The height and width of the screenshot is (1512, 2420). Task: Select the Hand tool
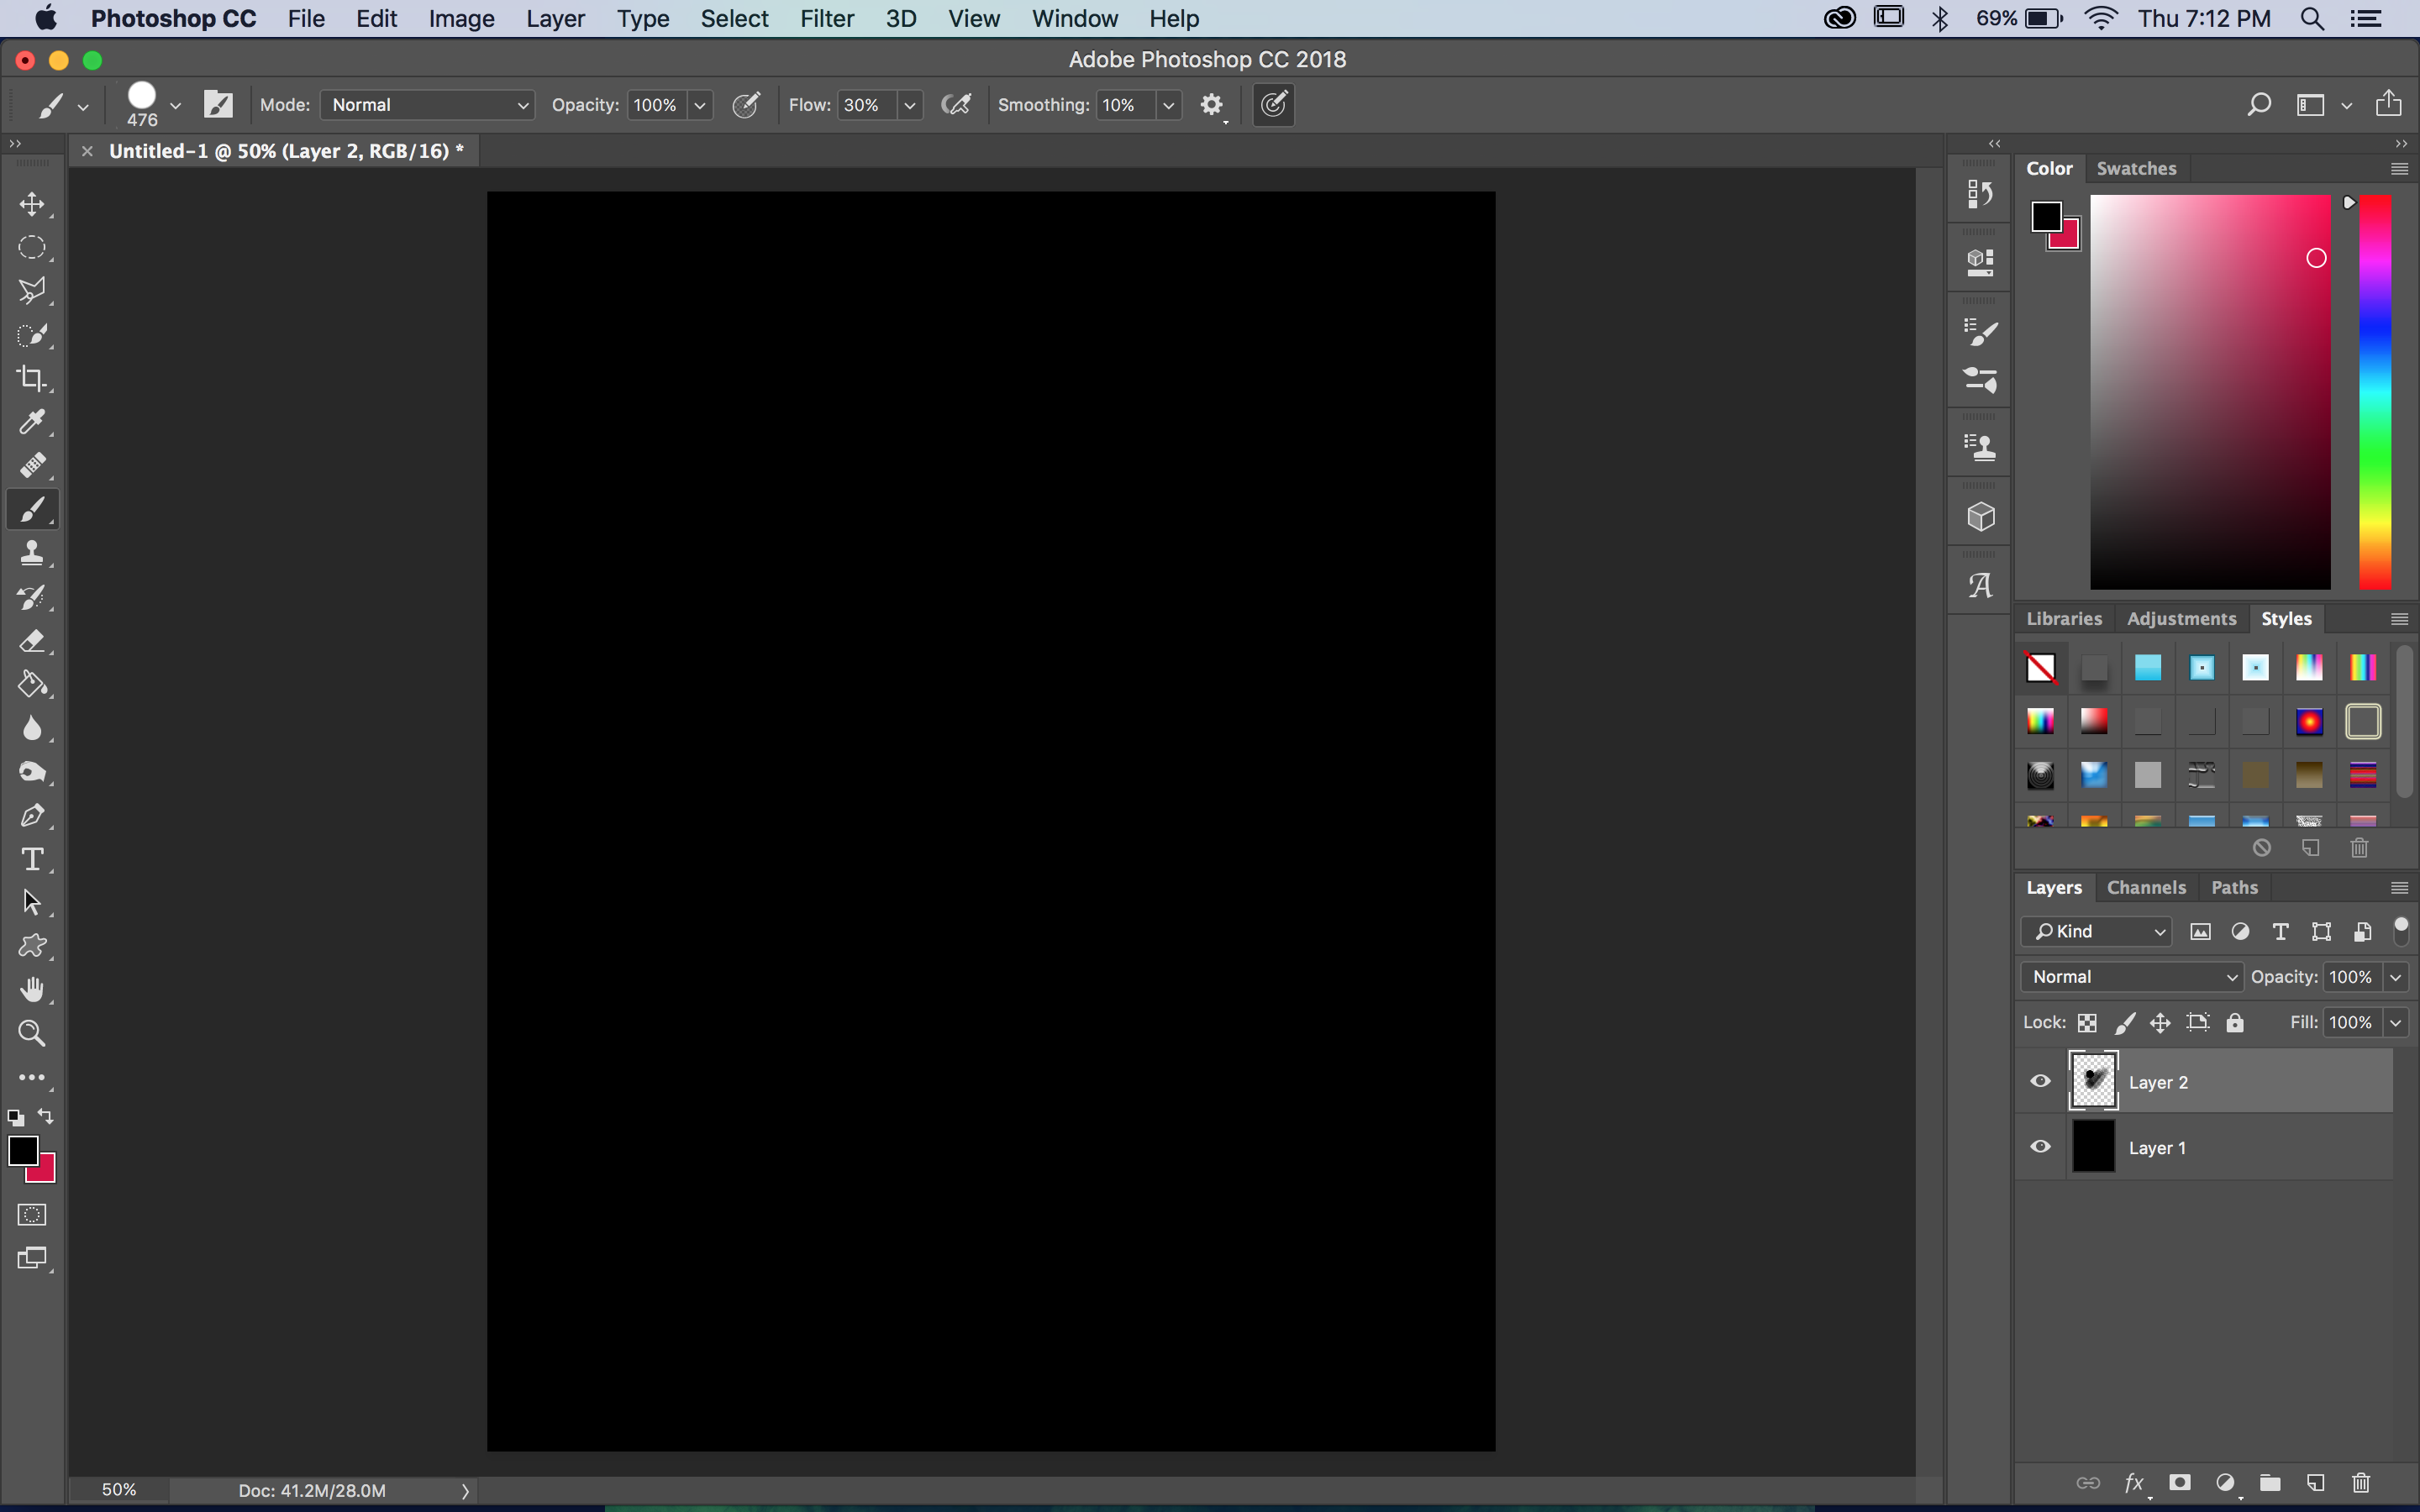[32, 990]
